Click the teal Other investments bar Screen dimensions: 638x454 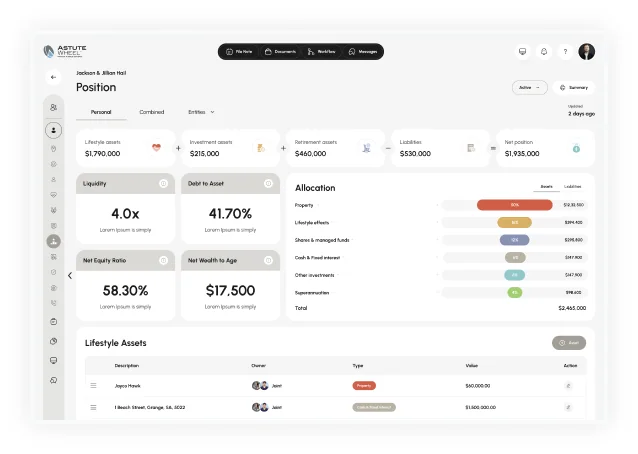[514, 275]
